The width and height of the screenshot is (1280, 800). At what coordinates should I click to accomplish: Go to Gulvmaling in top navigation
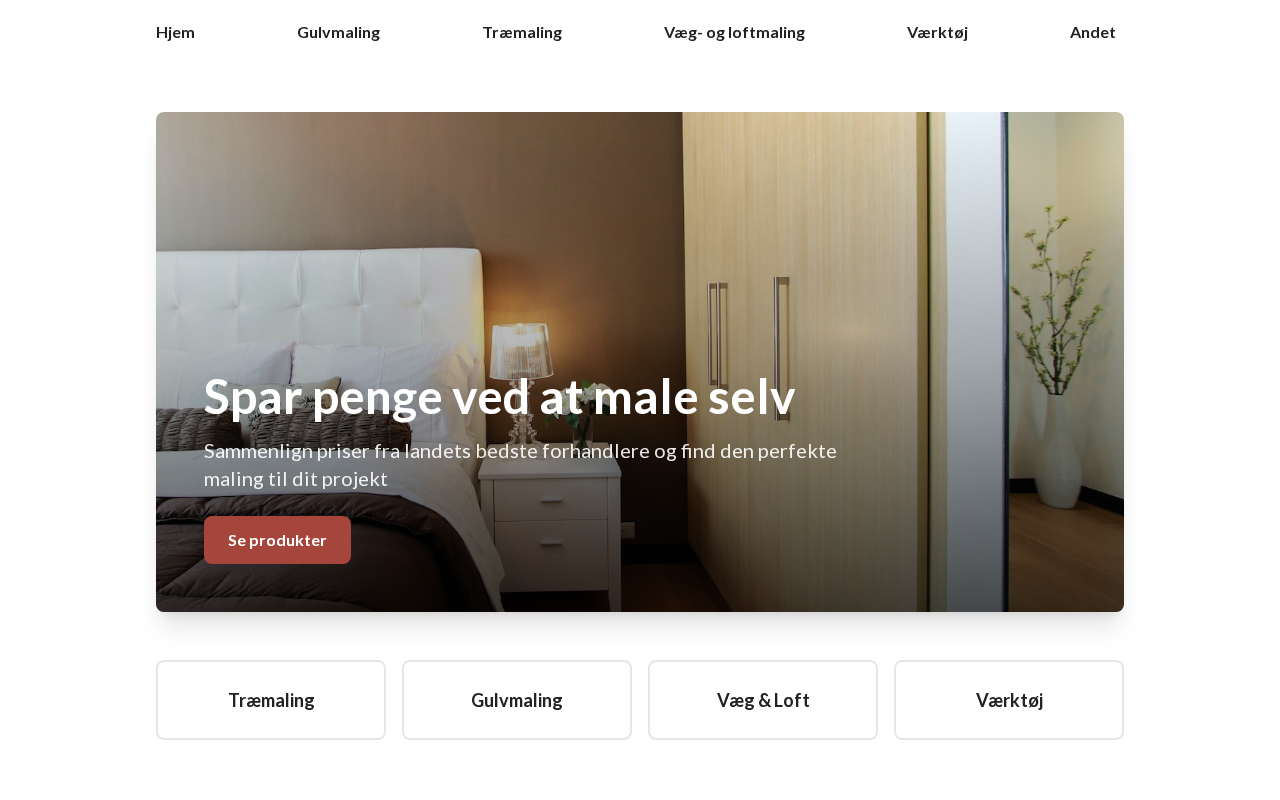[338, 32]
